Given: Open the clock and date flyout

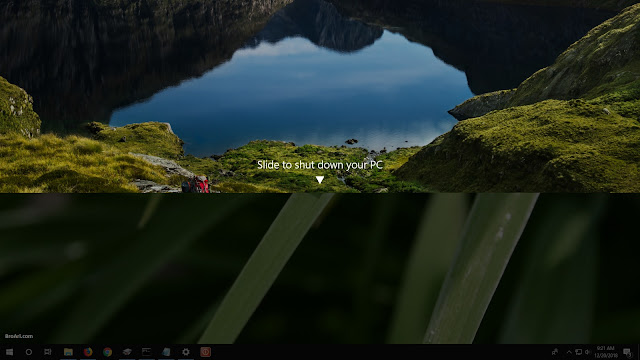Looking at the screenshot, I should (x=606, y=352).
